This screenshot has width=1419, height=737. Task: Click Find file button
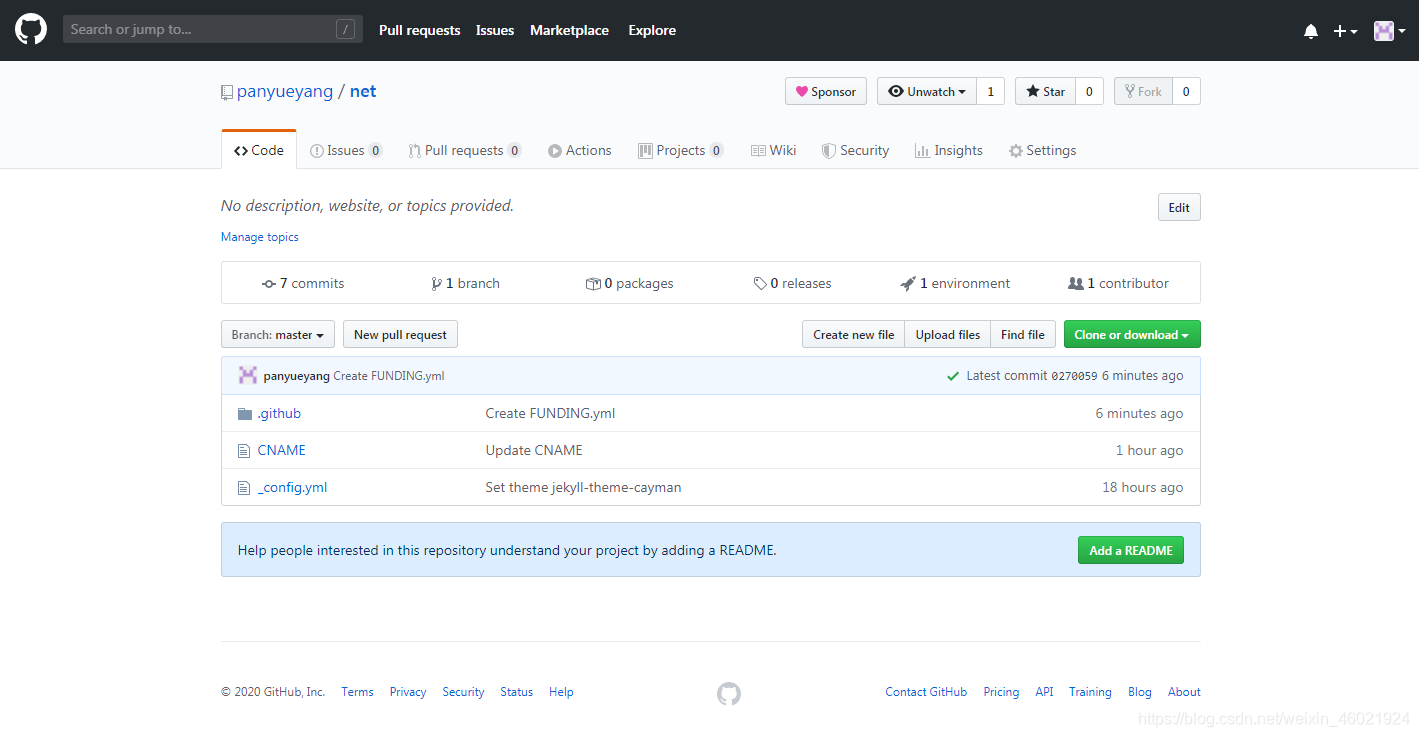[1022, 334]
